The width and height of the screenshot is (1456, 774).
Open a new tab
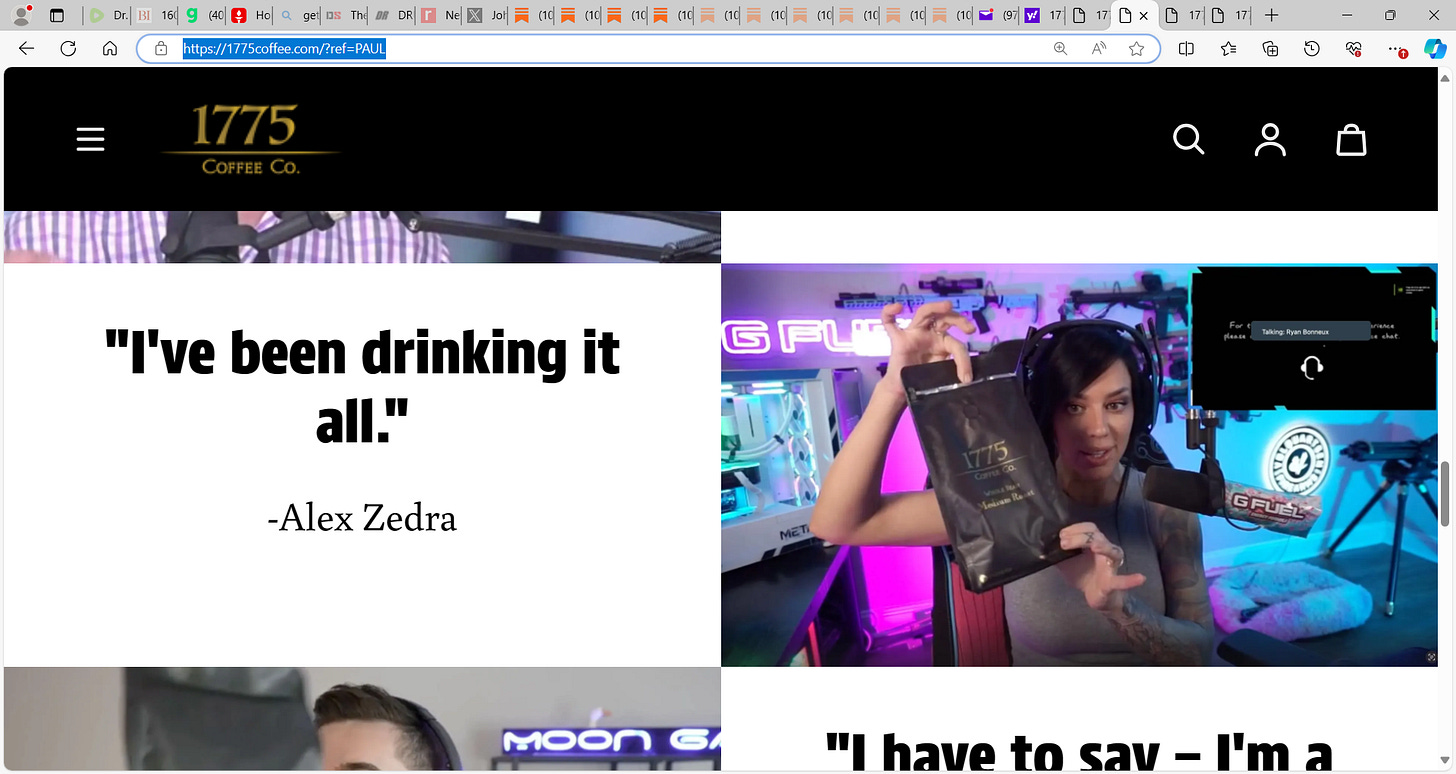1271,16
